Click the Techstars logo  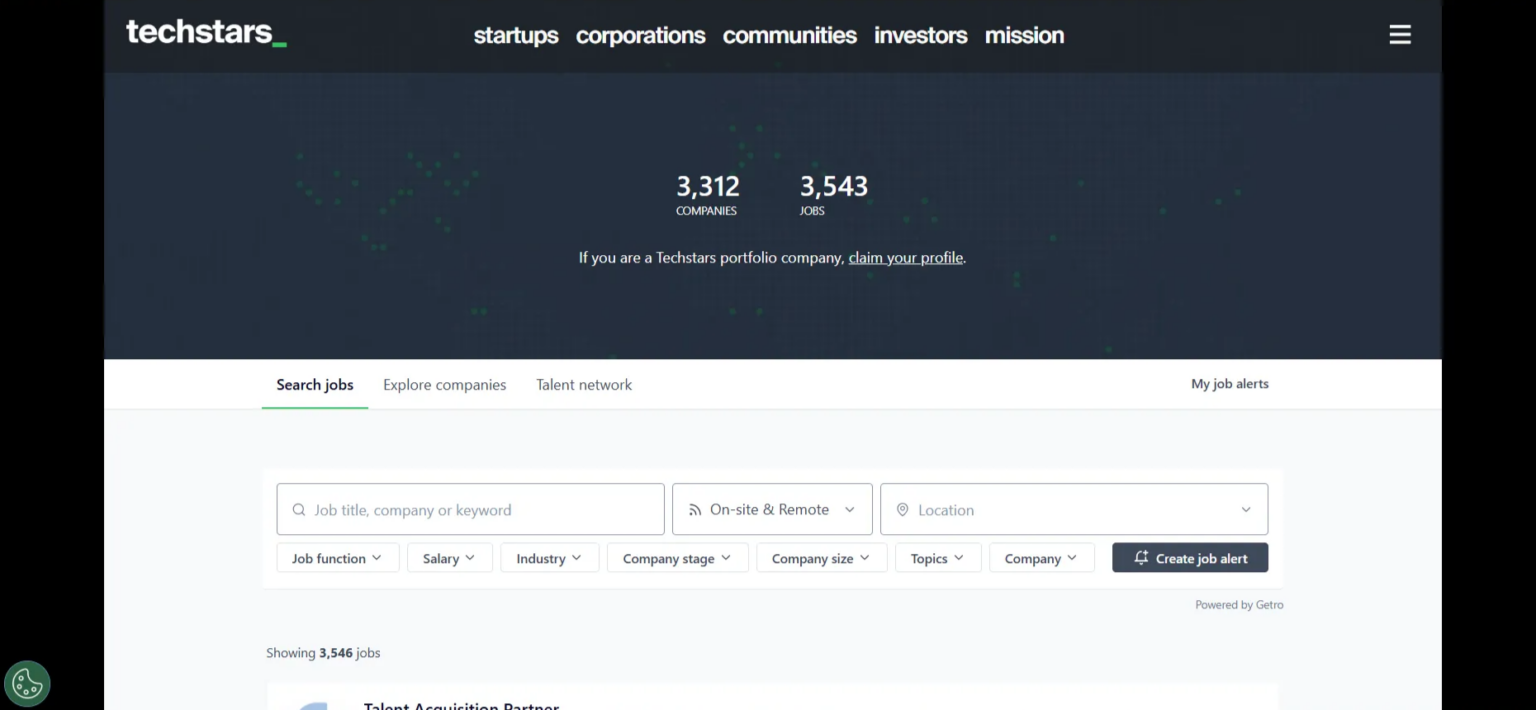coord(197,31)
